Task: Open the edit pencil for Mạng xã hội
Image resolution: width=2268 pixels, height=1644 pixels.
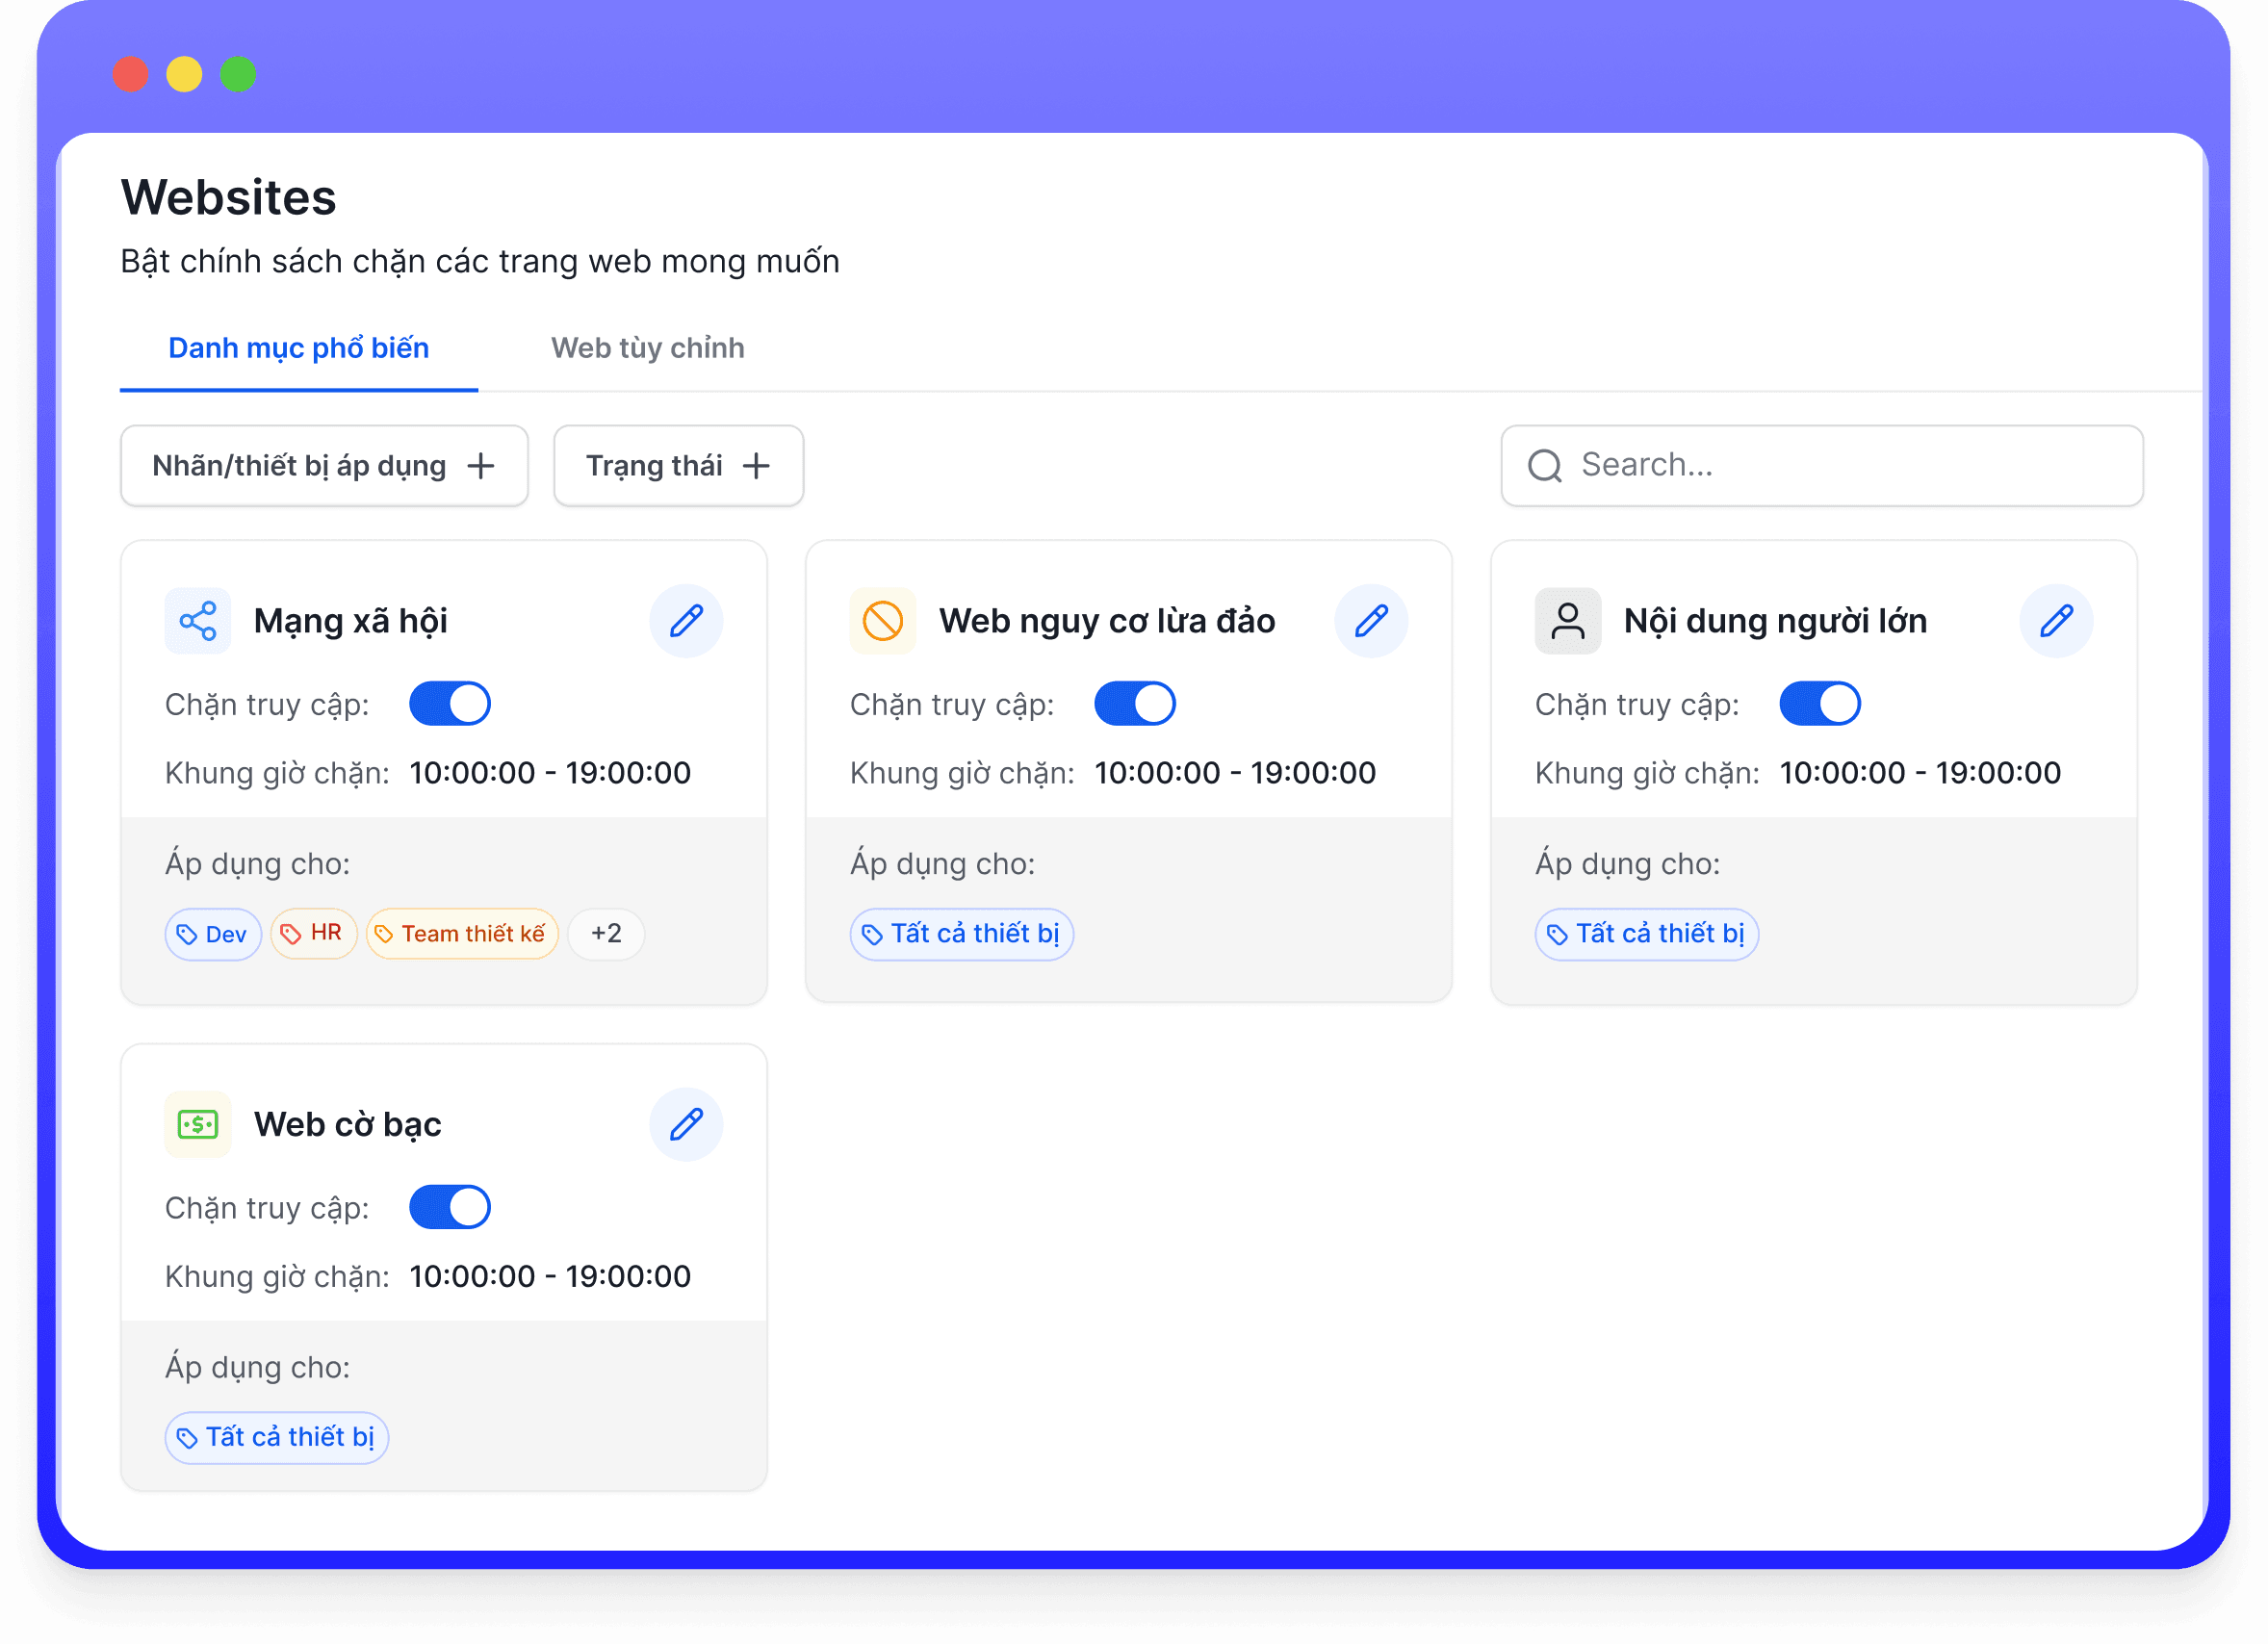Action: (x=686, y=620)
